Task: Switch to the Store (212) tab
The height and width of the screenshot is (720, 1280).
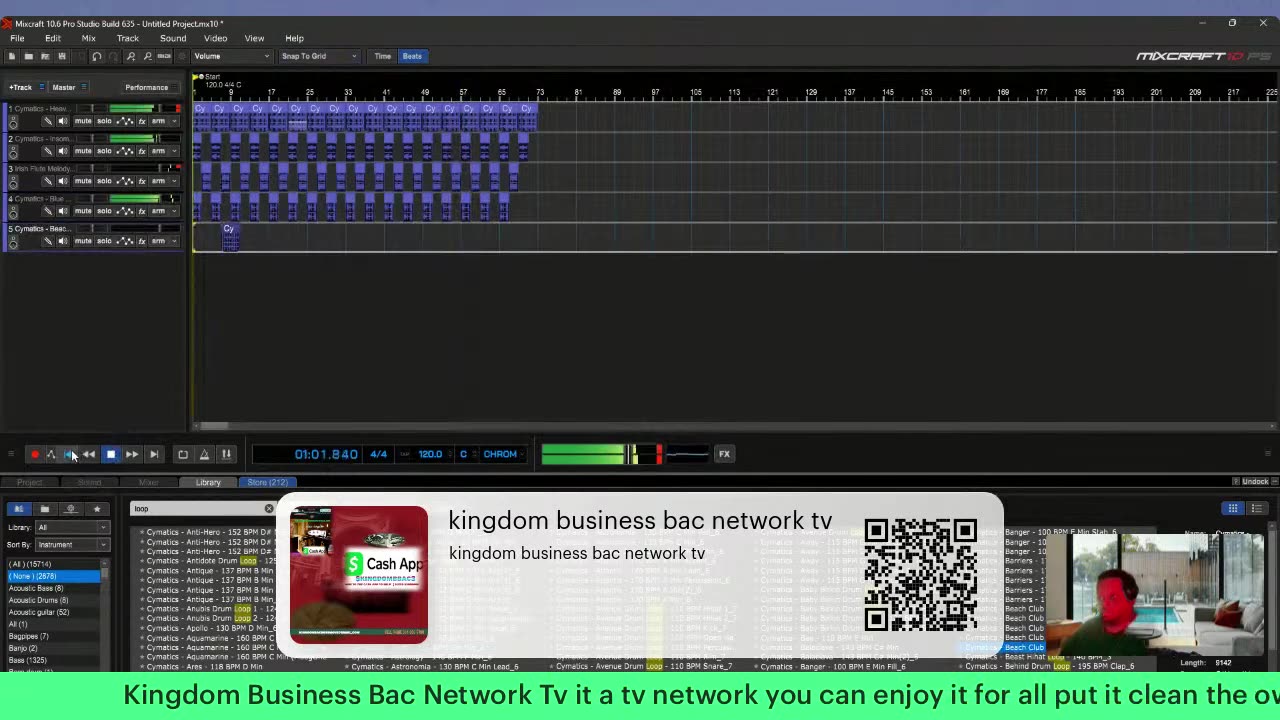Action: pos(267,482)
